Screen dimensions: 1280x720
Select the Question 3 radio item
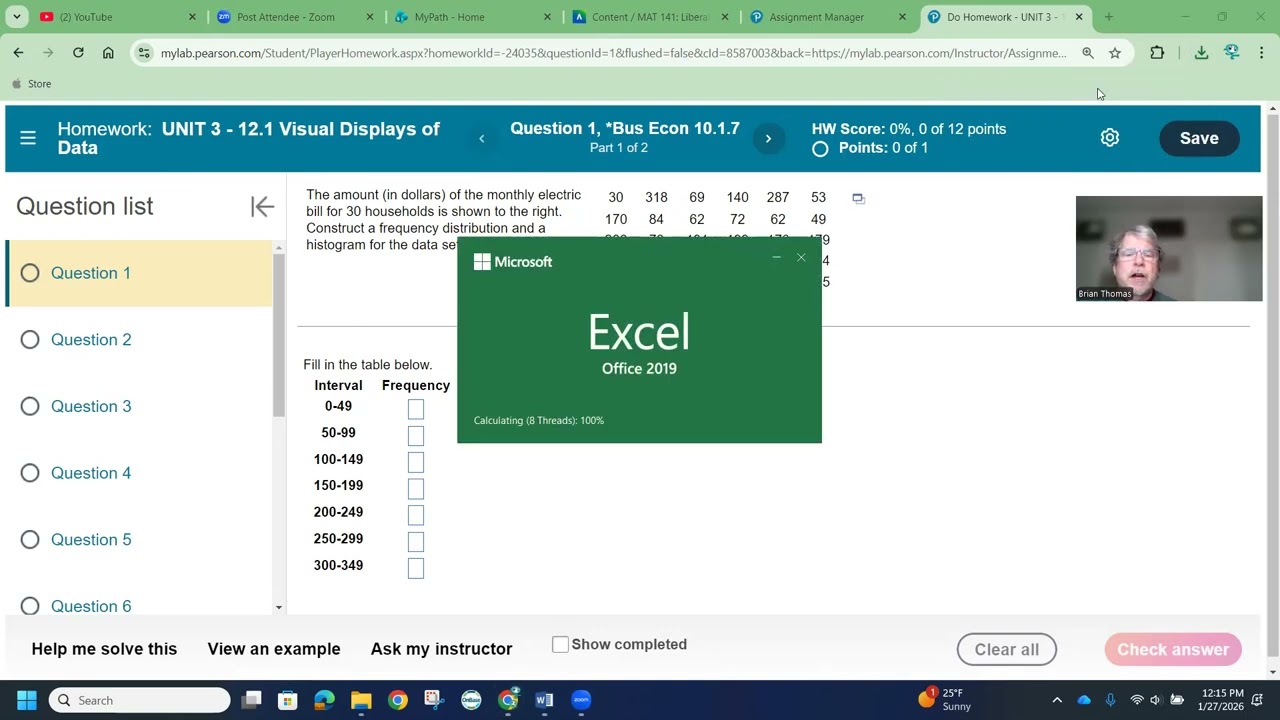pyautogui.click(x=30, y=406)
